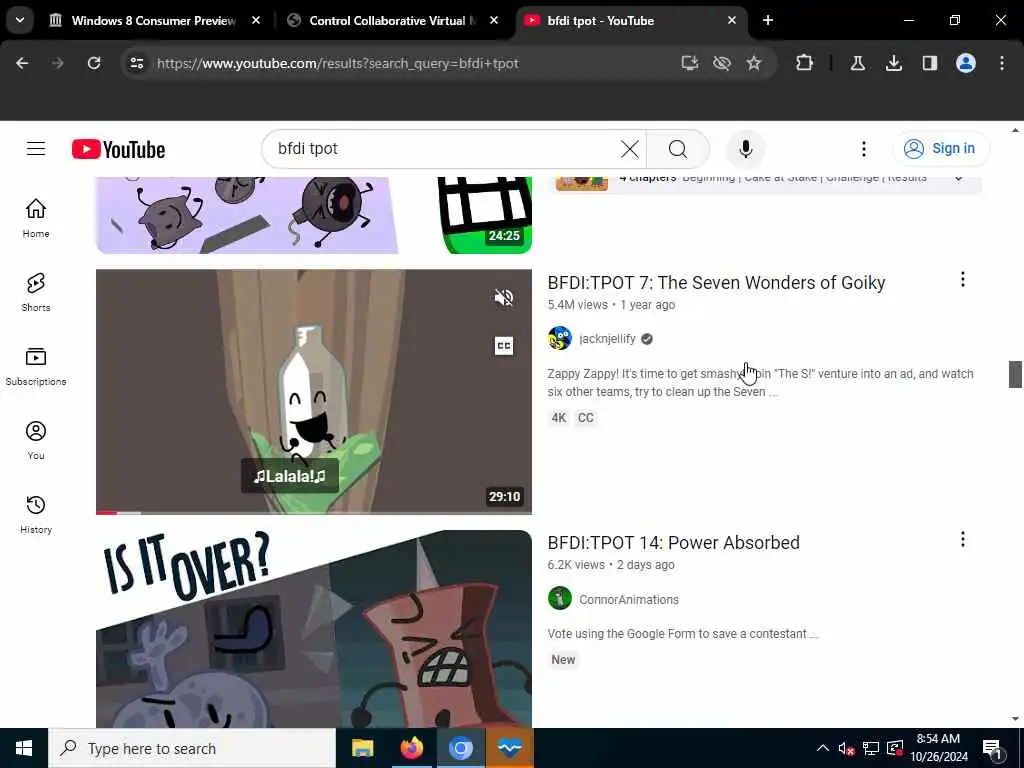The height and width of the screenshot is (768, 1024).
Task: Open the YouTube guide hamburger menu
Action: click(x=36, y=149)
